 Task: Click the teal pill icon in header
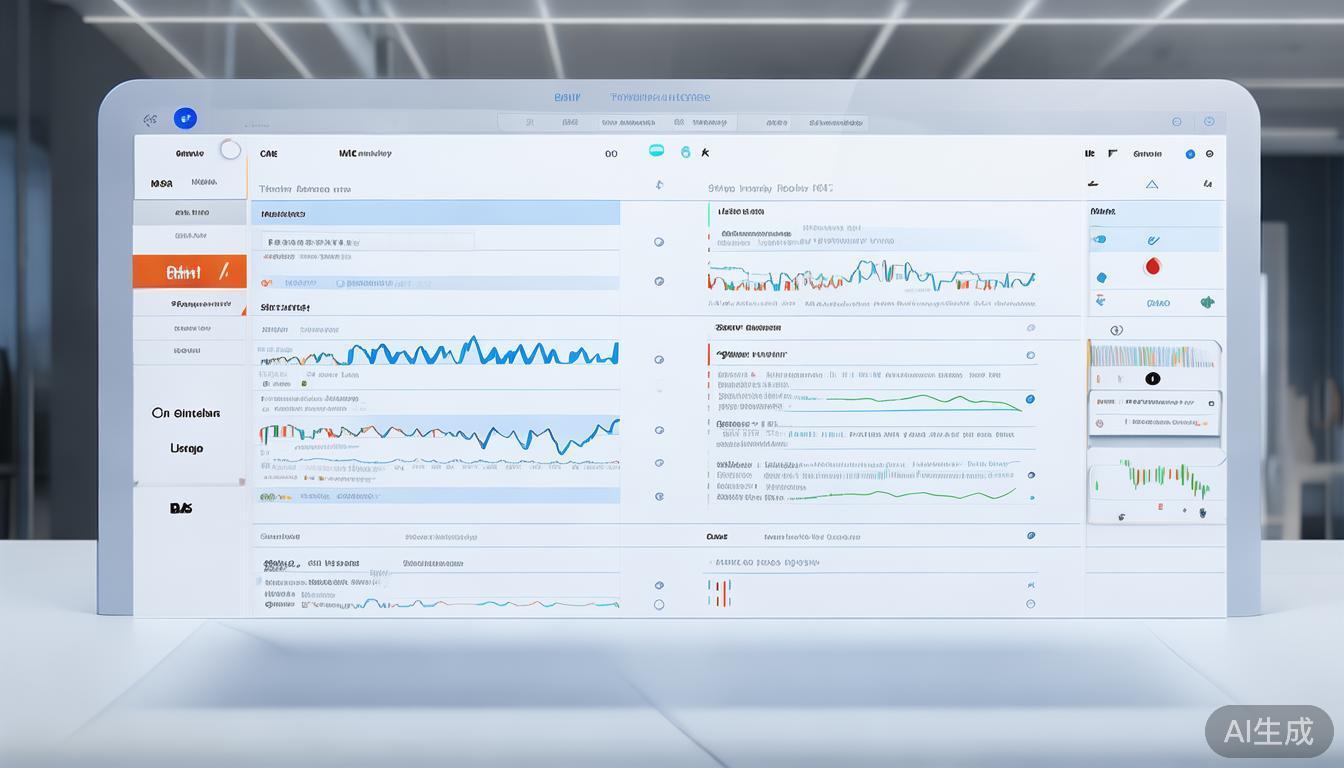tap(656, 151)
